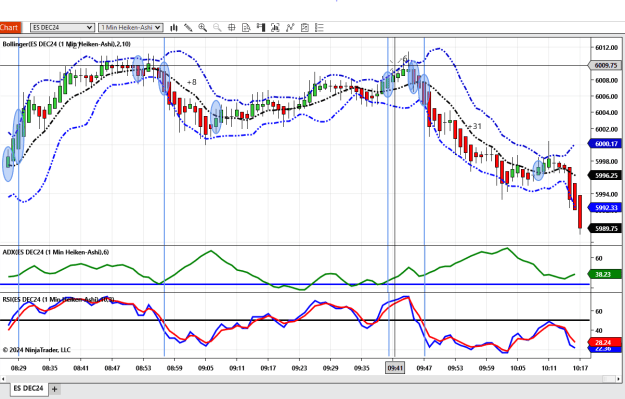The image size is (625, 399).
Task: Click the zoom in magnifier icon
Action: coord(202,28)
